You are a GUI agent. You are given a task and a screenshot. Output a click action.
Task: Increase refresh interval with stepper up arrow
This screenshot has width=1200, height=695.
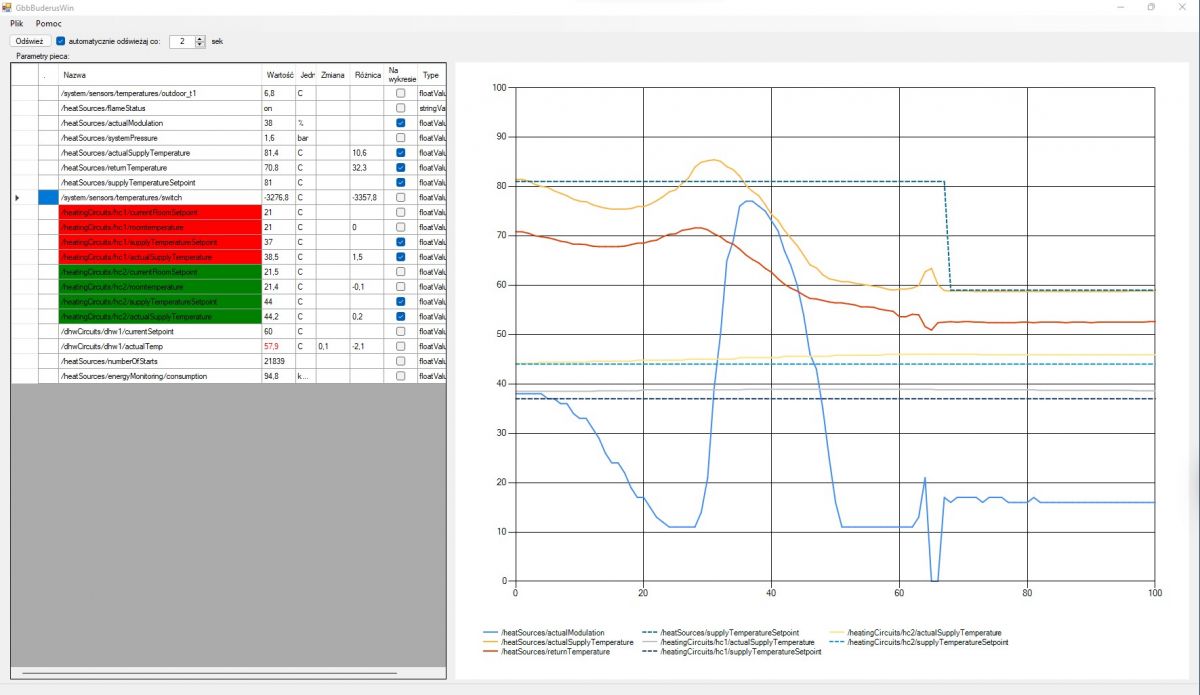[x=200, y=39]
